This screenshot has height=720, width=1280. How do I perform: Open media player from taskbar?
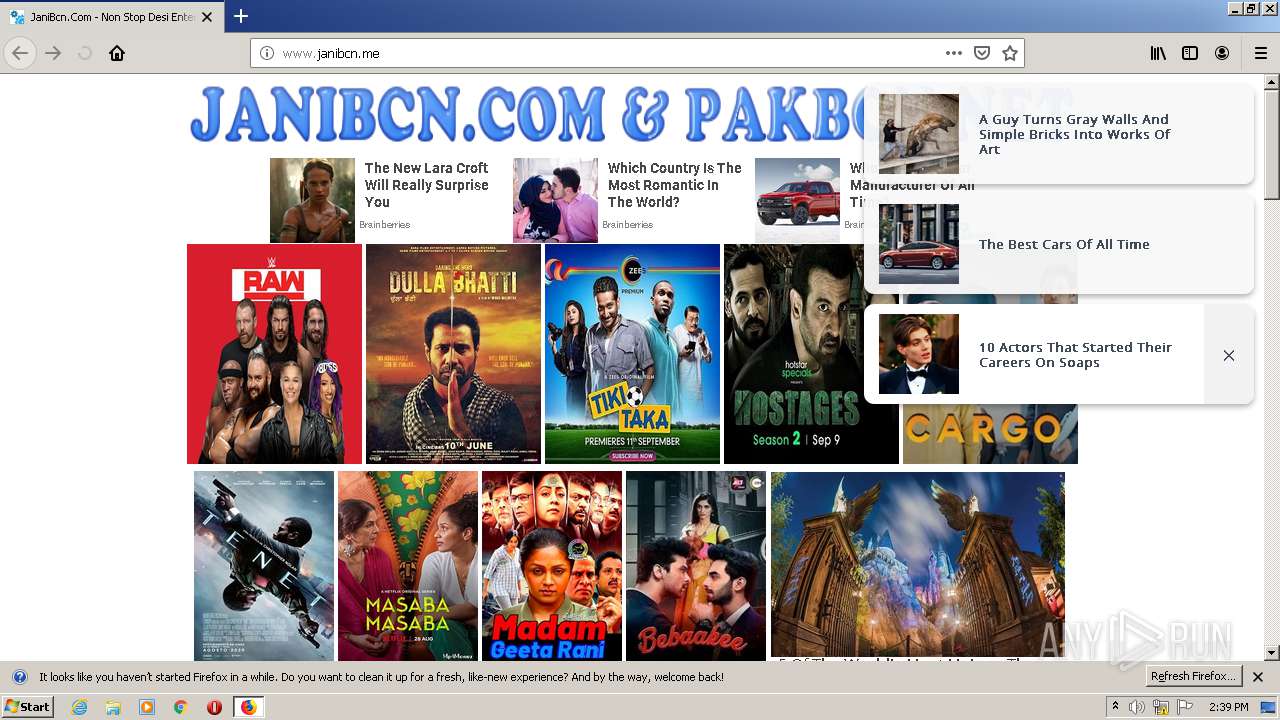(x=147, y=707)
